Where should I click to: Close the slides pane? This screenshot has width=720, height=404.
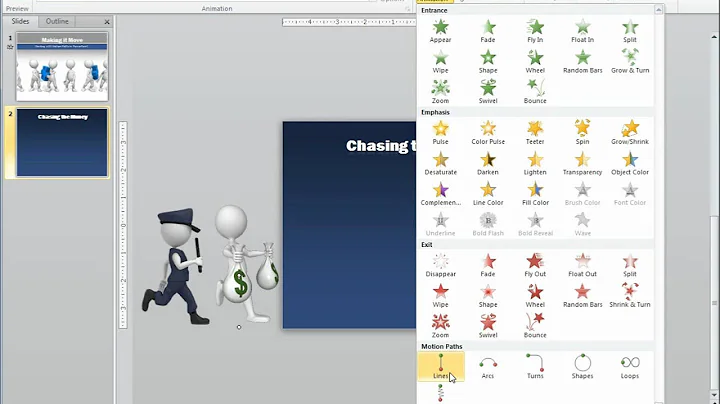point(107,22)
